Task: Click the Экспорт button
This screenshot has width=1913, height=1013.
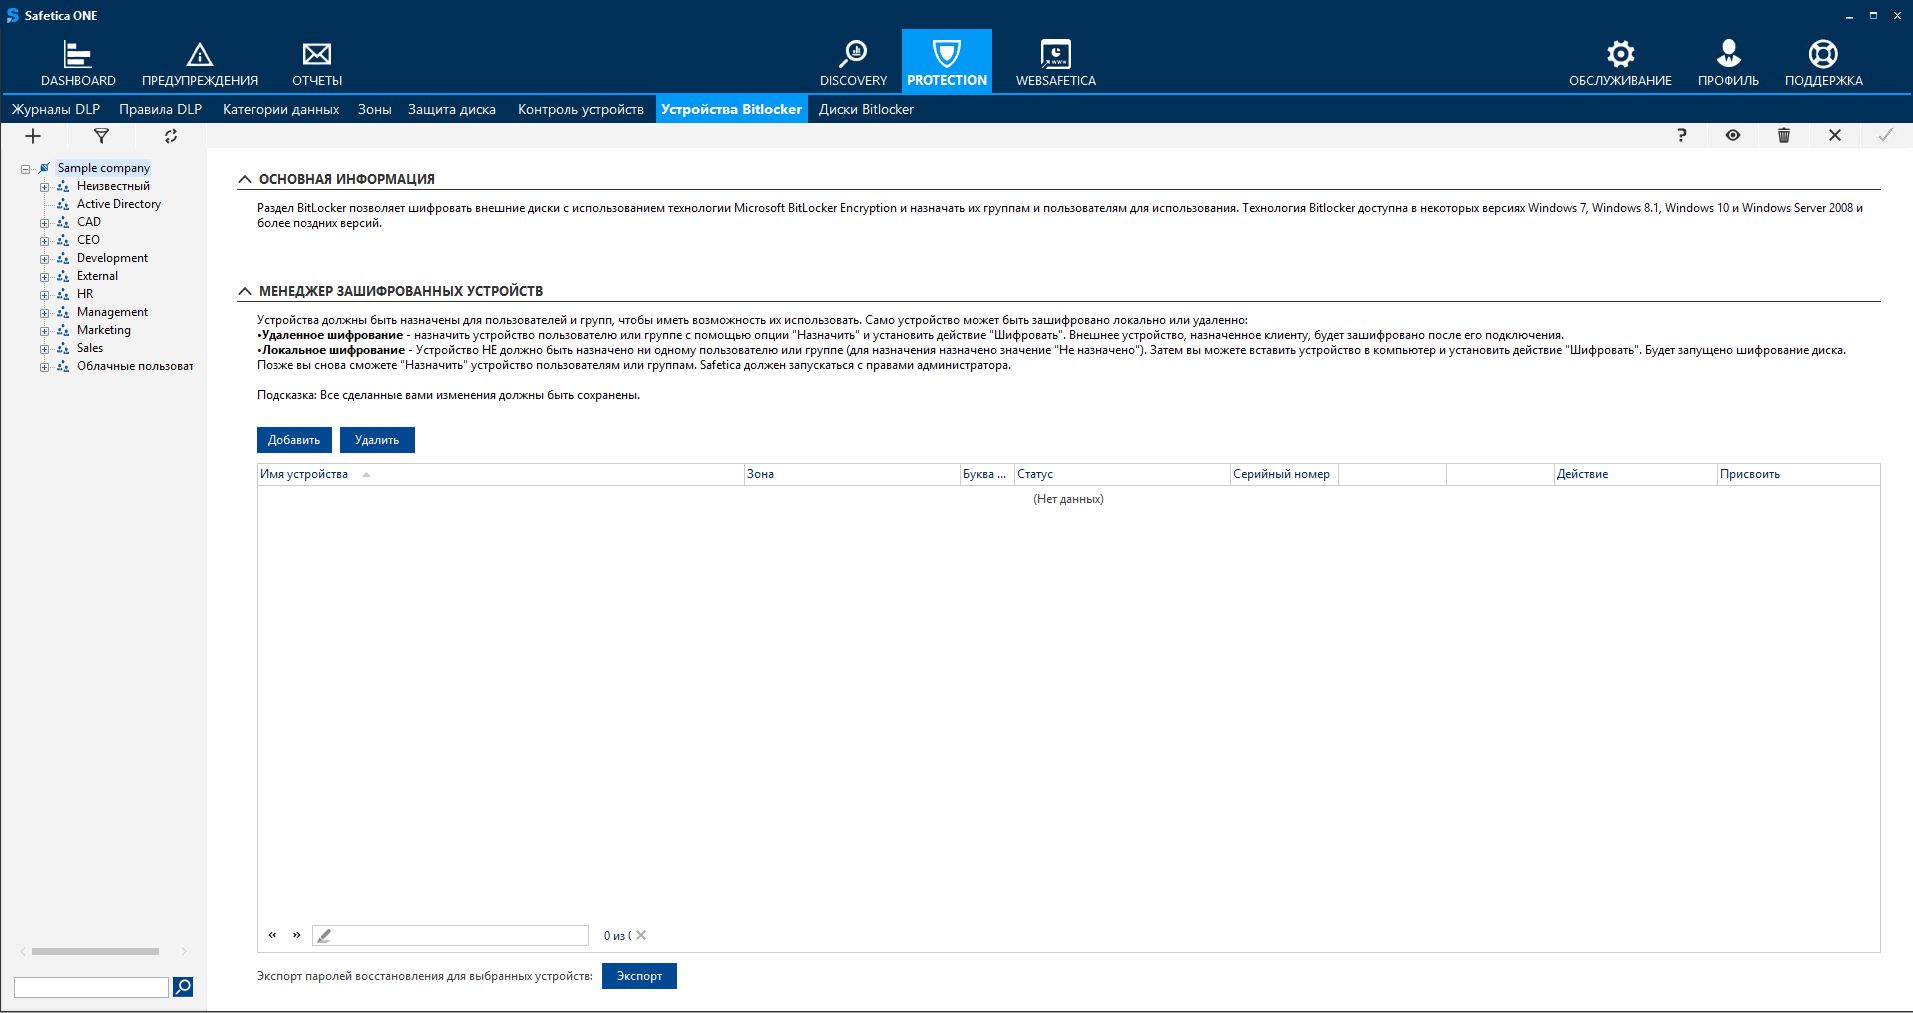Action: pos(639,976)
